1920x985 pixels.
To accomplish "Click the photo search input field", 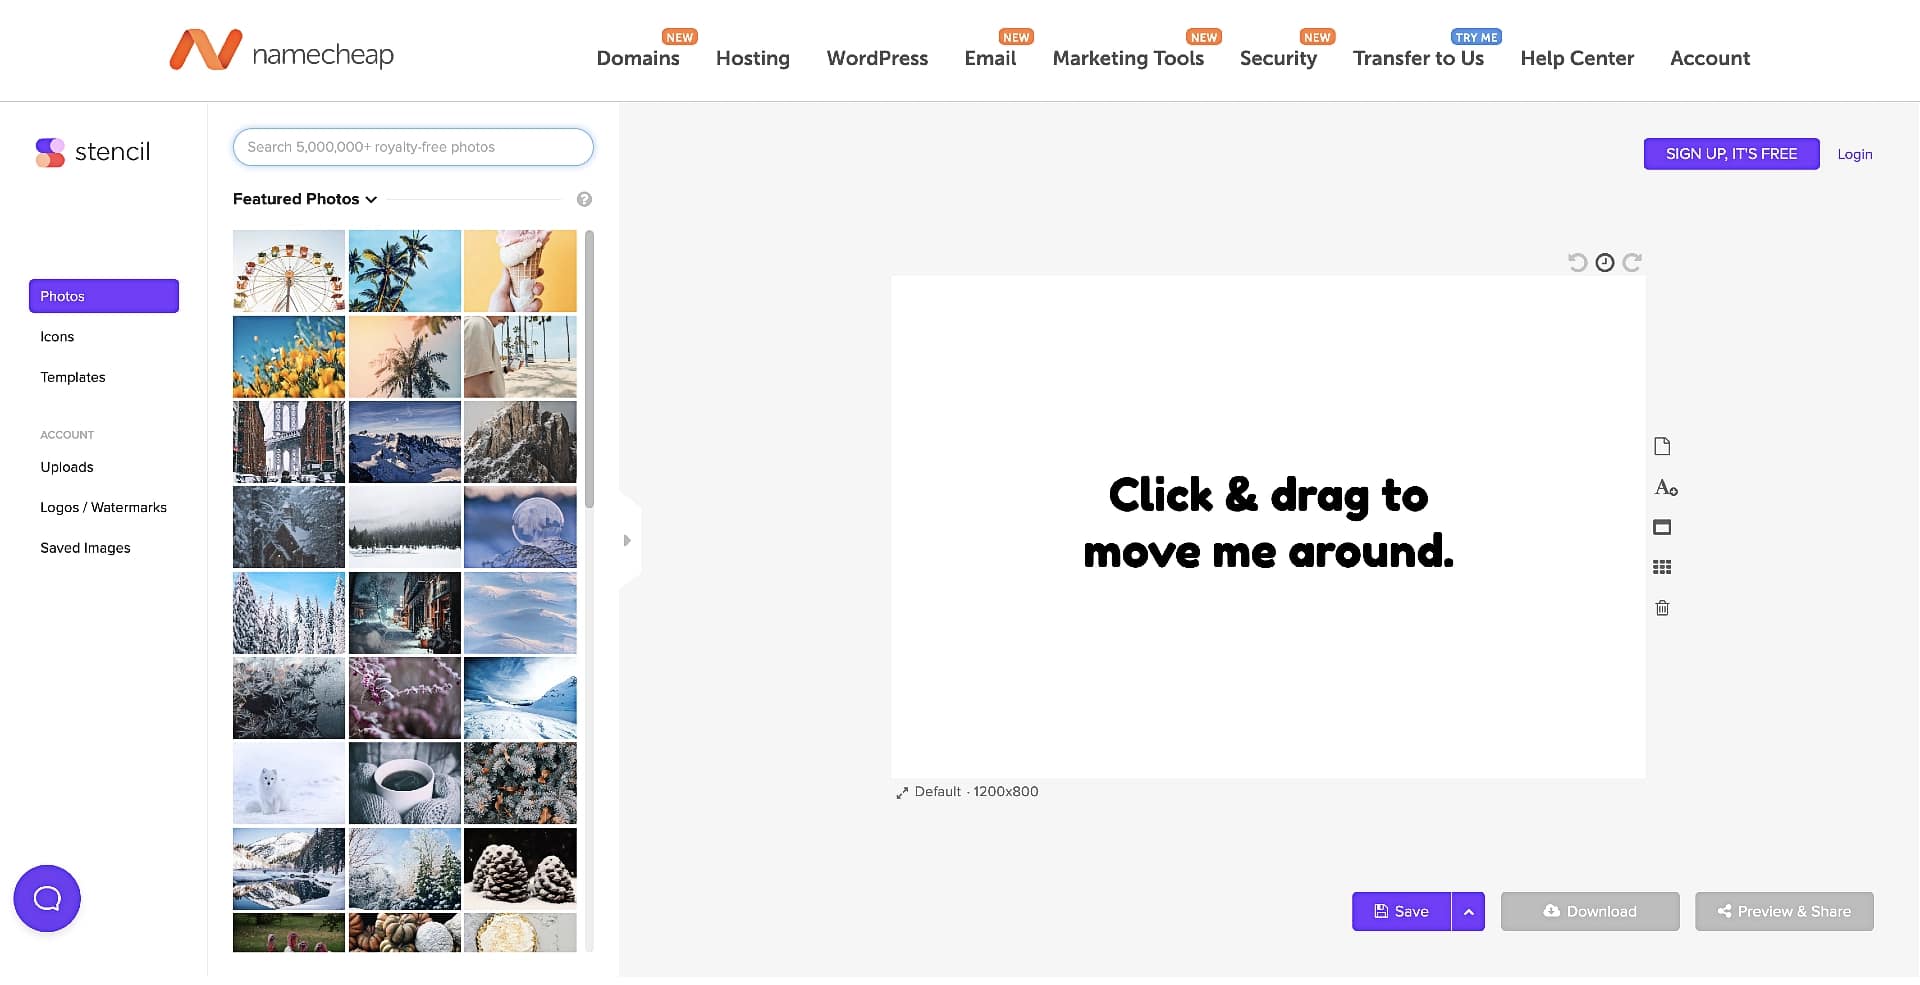I will click(413, 147).
